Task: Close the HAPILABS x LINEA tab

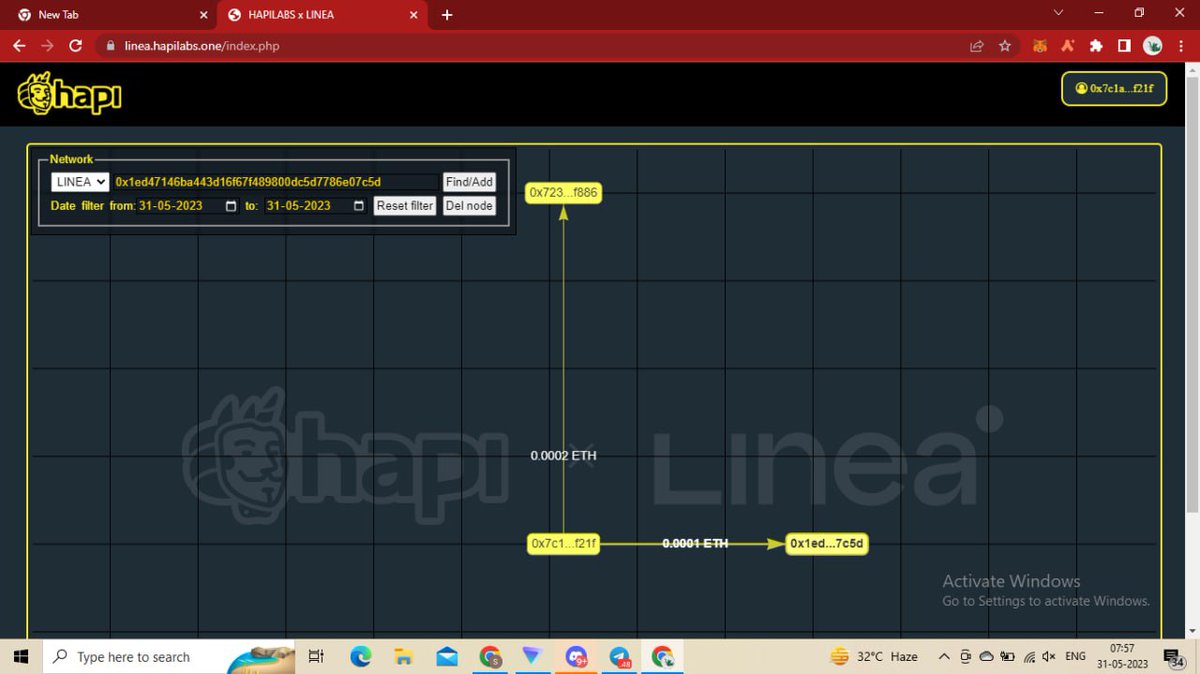Action: pos(413,15)
